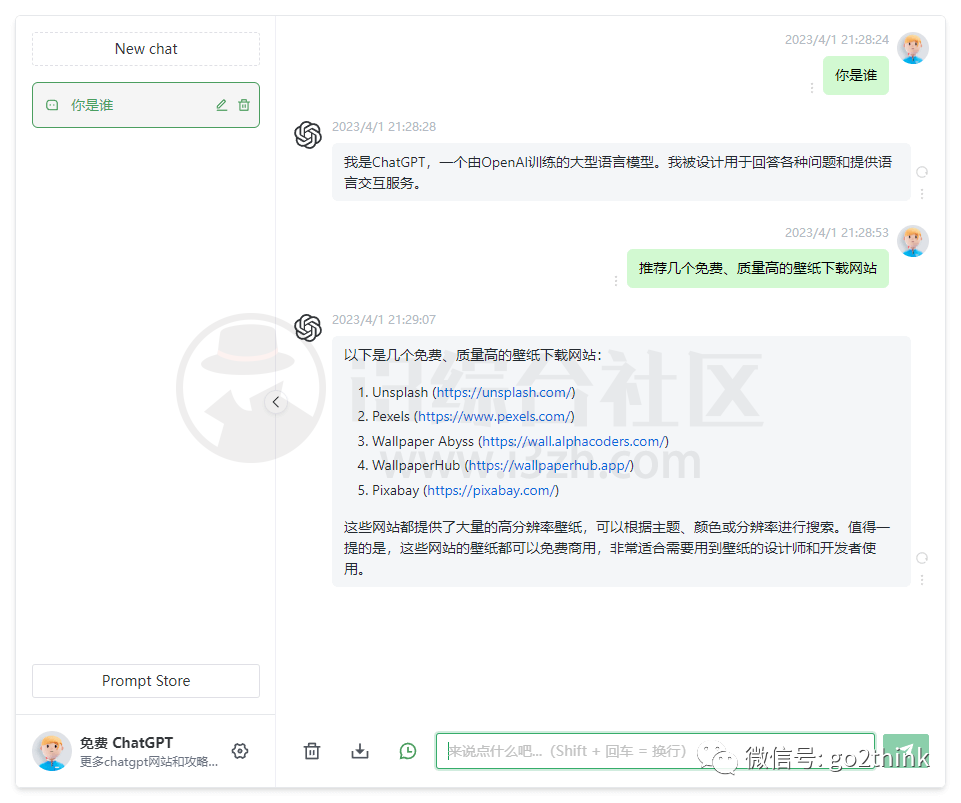Screen dimensions: 961x803
Task: Open the Prompt Store
Action: (146, 681)
